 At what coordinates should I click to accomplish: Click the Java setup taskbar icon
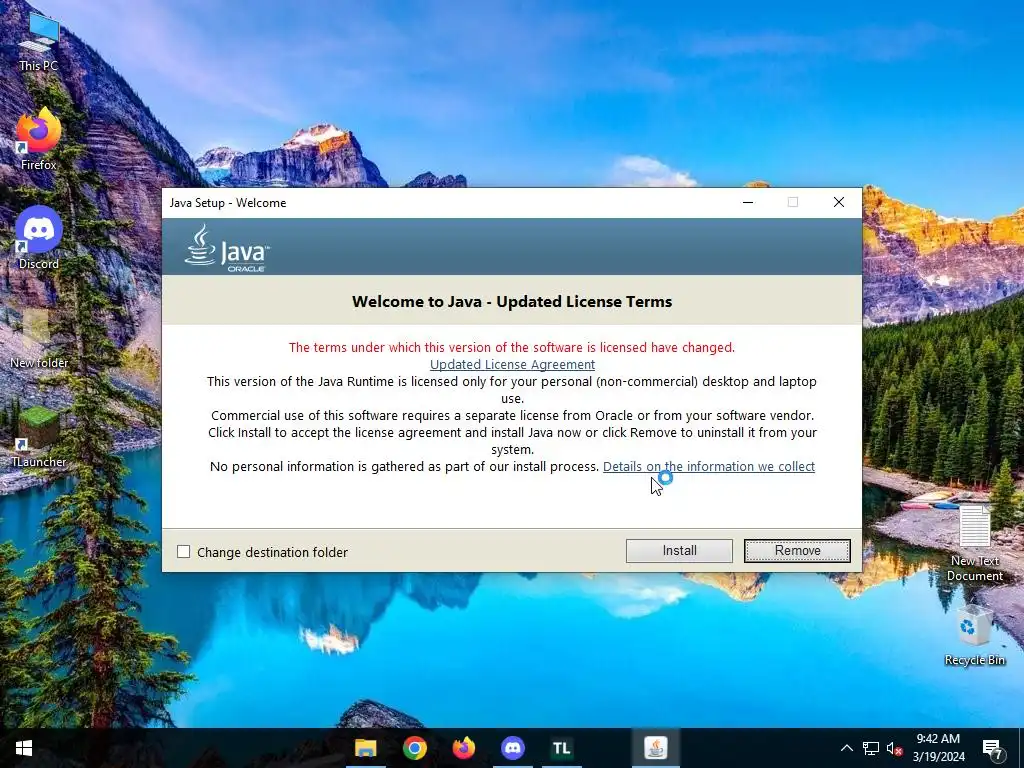pos(656,748)
